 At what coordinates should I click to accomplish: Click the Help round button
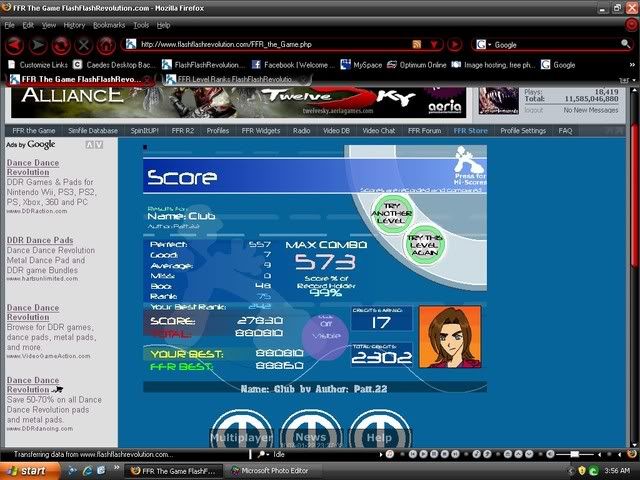tap(377, 435)
